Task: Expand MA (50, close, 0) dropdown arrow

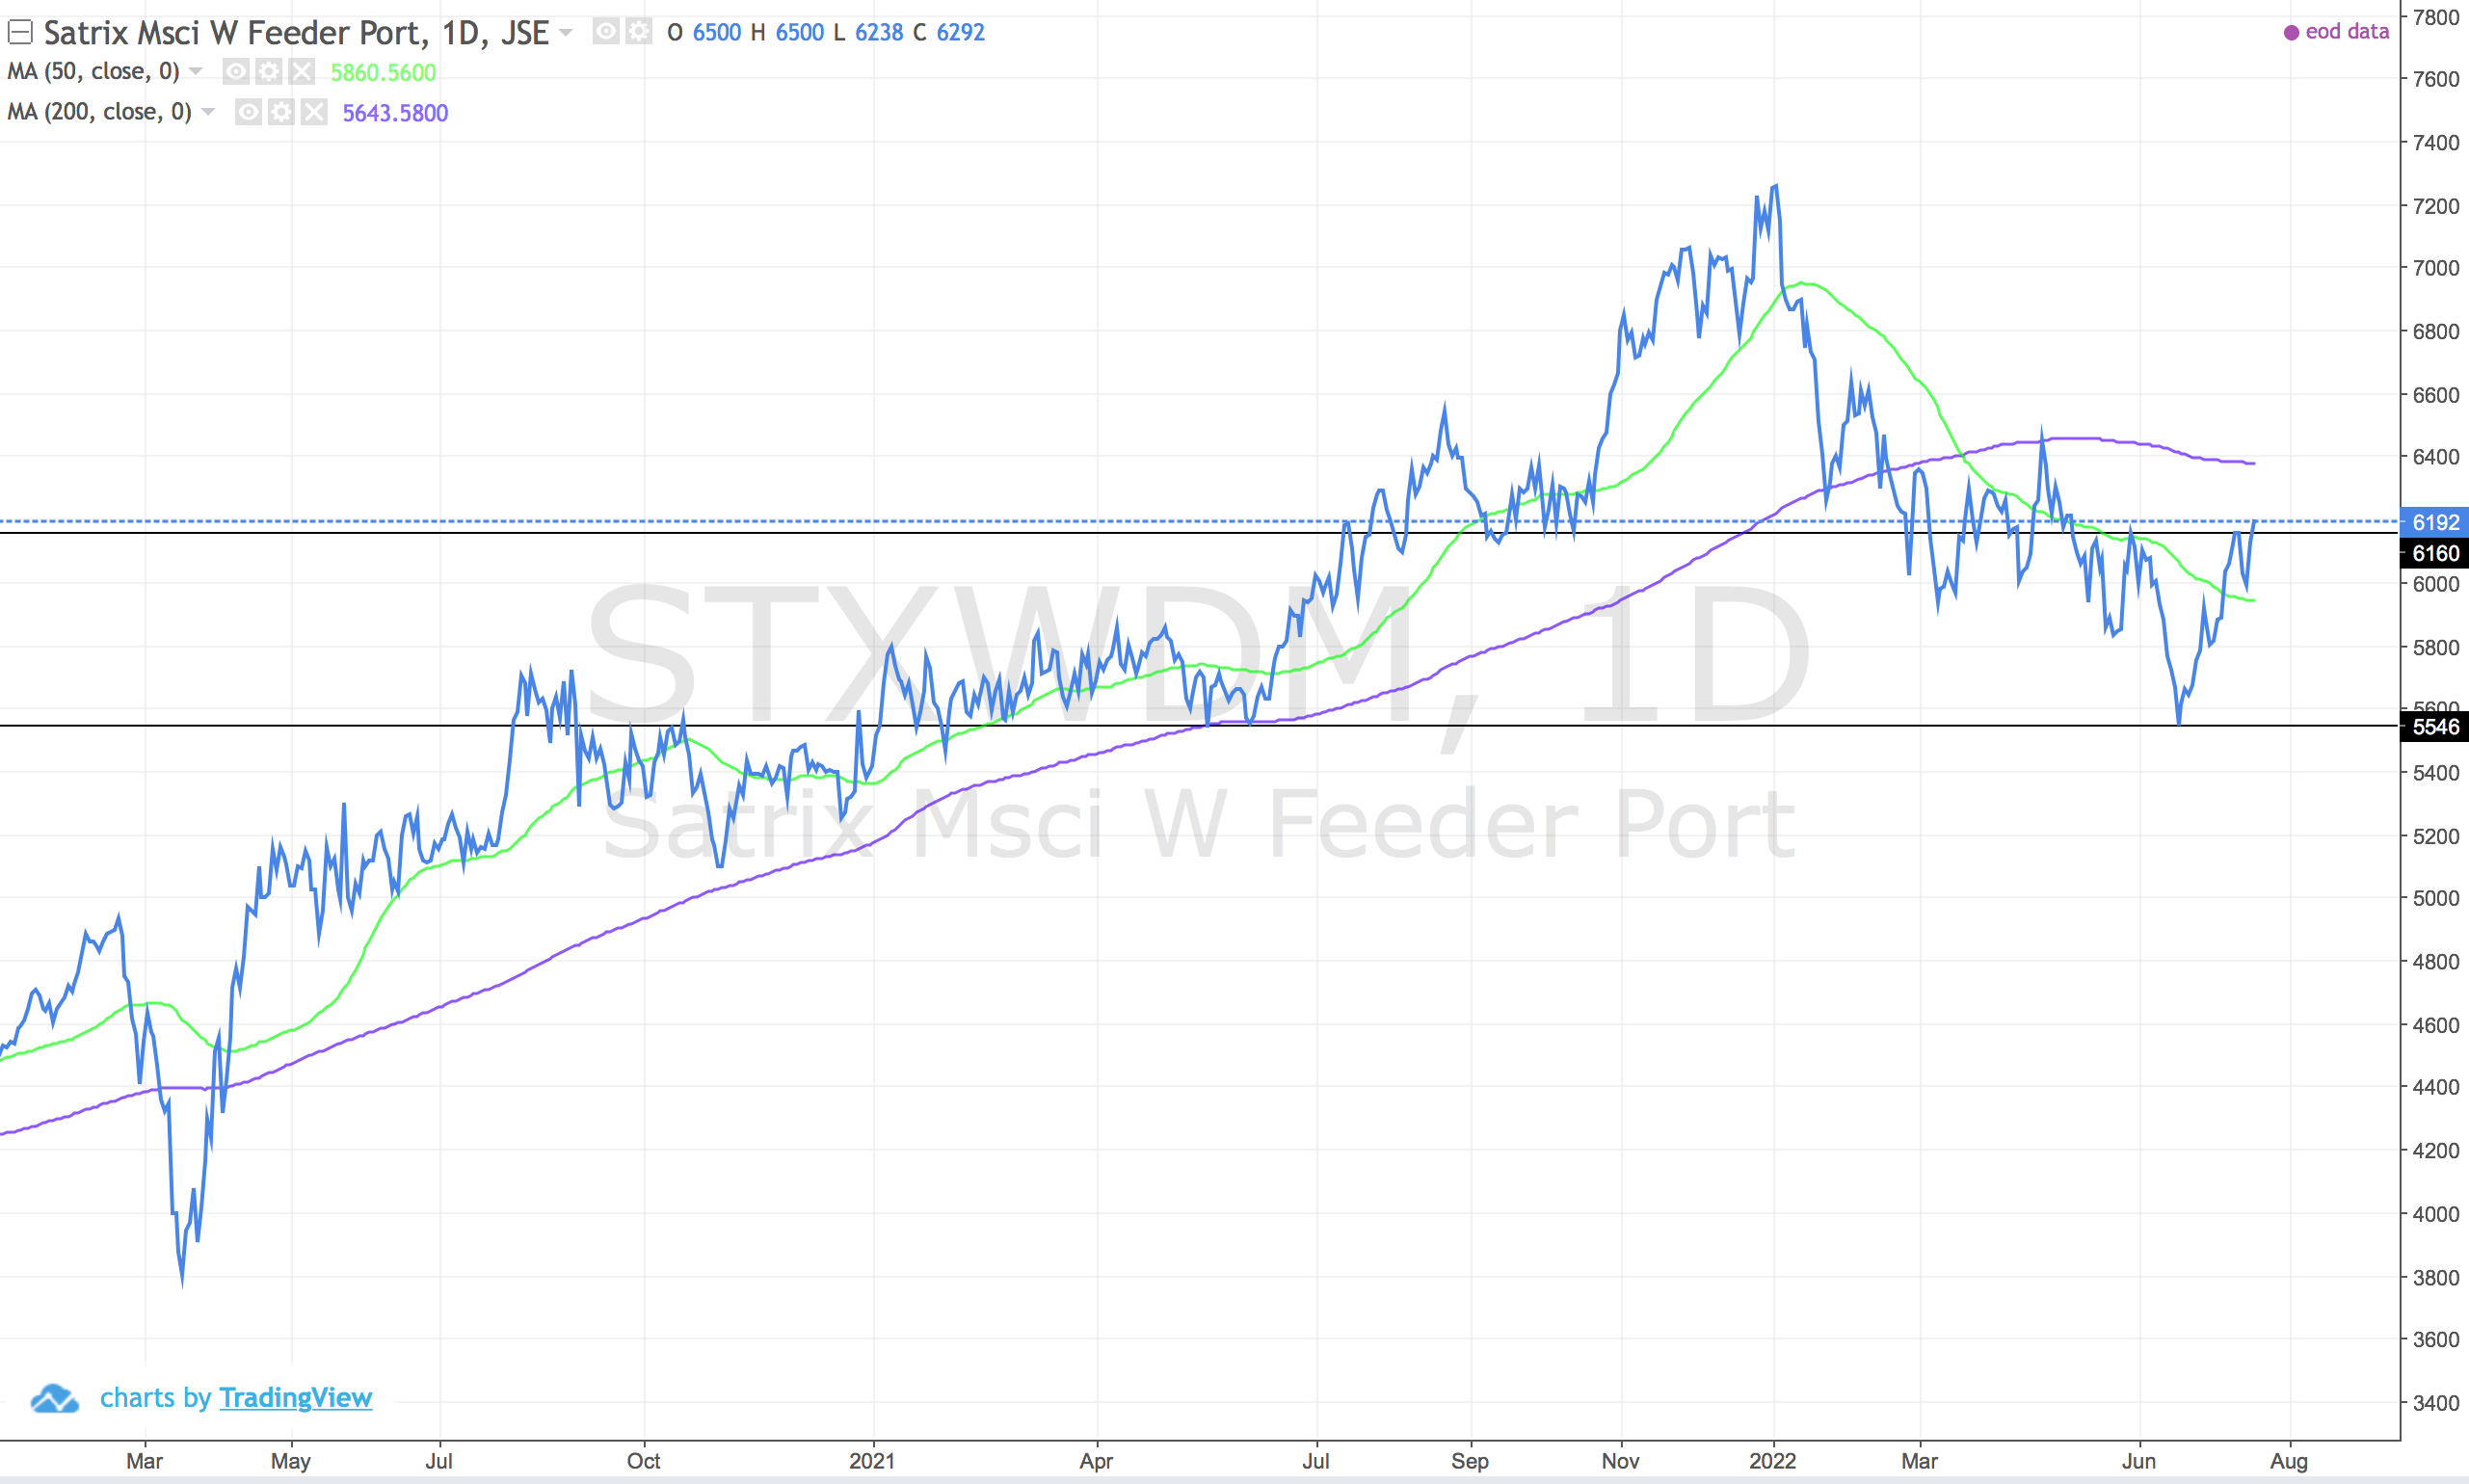Action: (196, 71)
